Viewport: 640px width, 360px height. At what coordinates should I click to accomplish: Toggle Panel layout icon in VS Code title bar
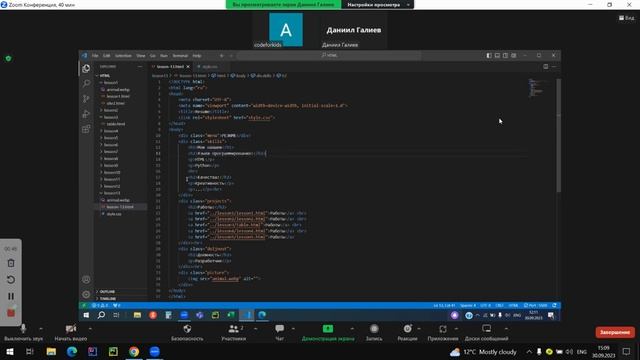[497, 56]
